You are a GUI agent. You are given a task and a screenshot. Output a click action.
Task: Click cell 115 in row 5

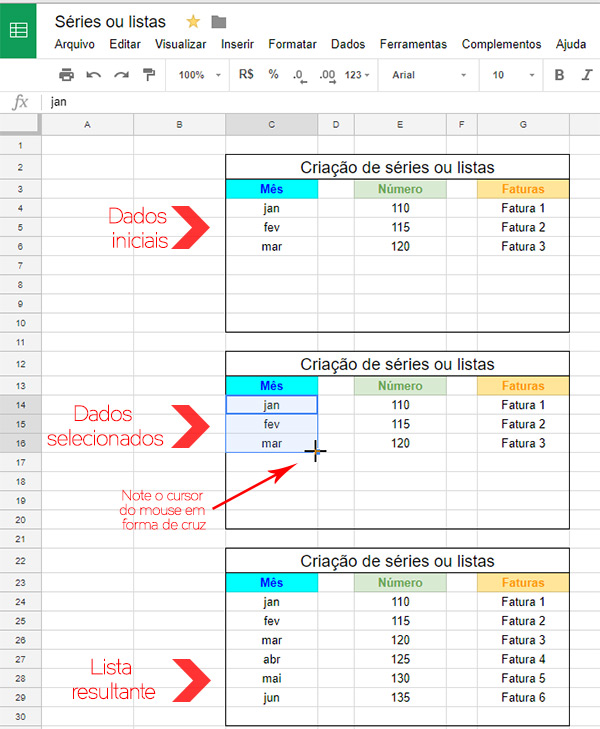click(x=400, y=227)
